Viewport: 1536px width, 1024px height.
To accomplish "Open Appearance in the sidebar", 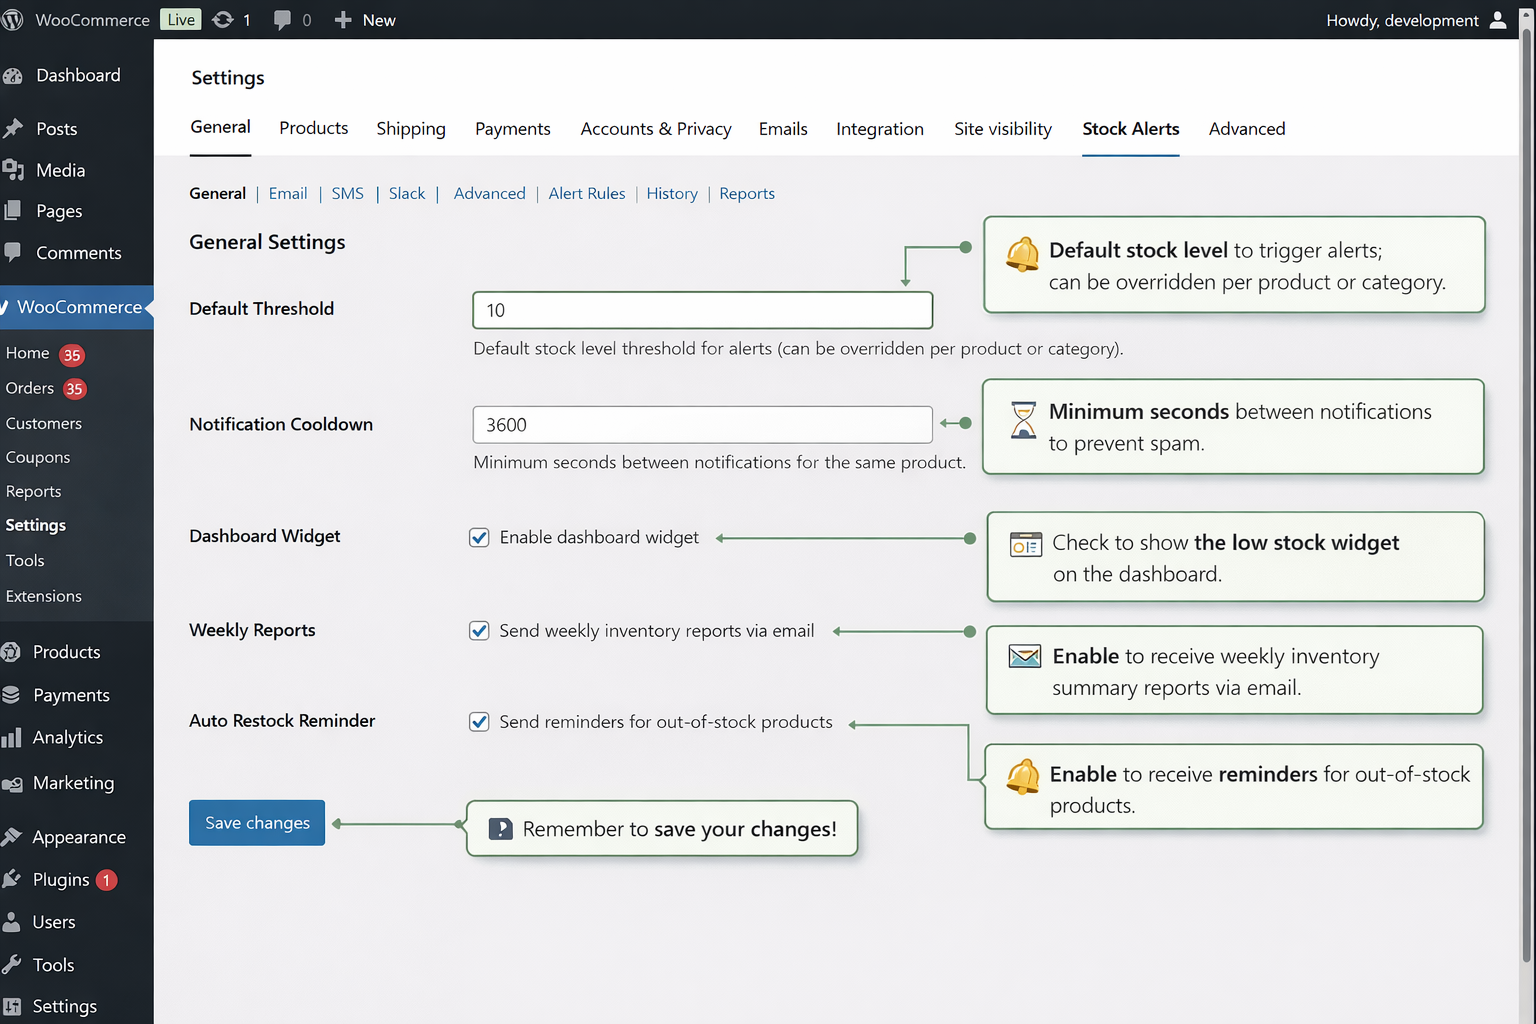I will point(78,838).
